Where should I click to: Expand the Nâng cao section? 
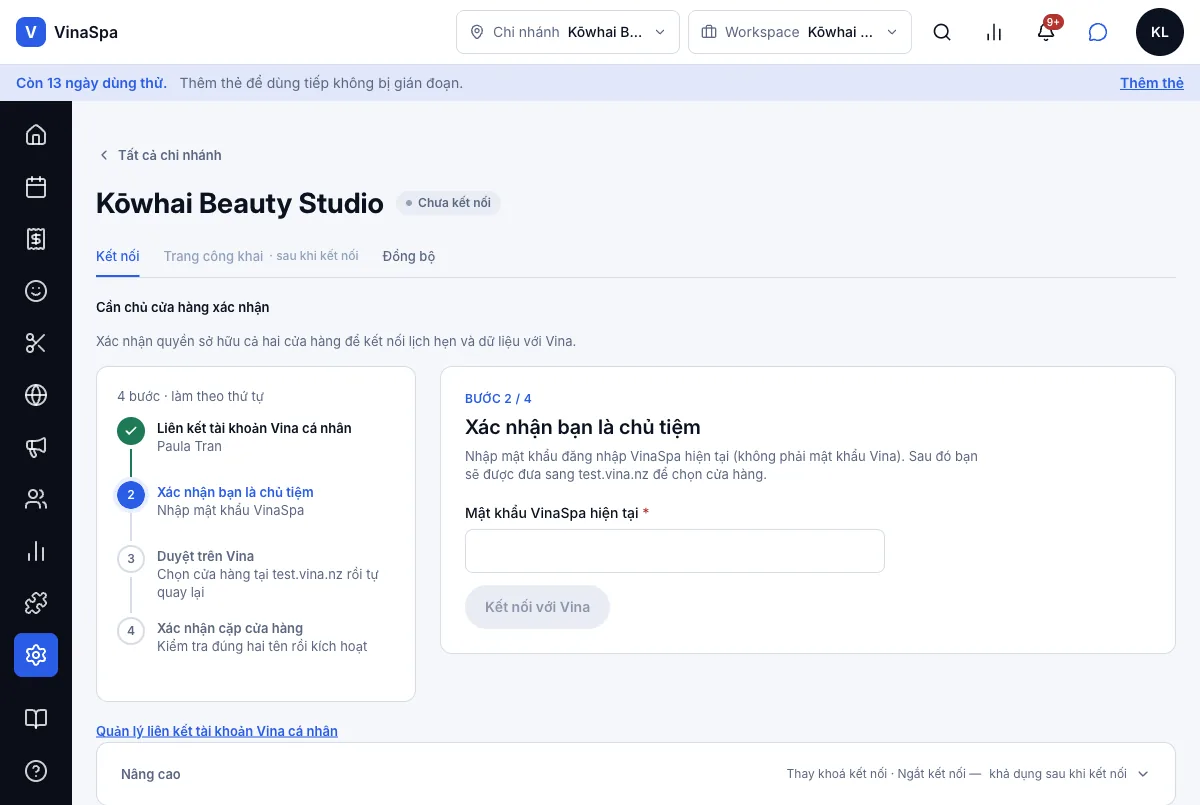(636, 774)
